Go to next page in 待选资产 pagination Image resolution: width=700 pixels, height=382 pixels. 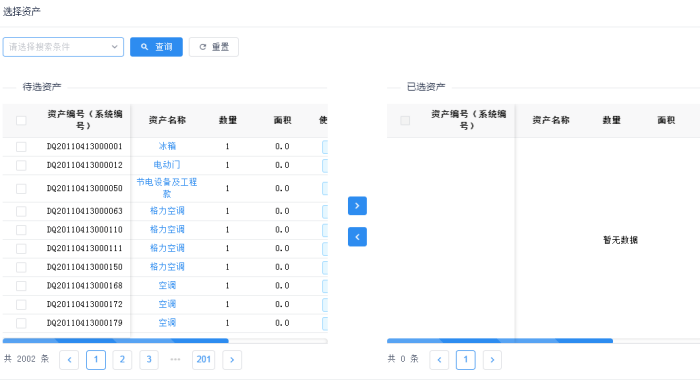pos(232,360)
